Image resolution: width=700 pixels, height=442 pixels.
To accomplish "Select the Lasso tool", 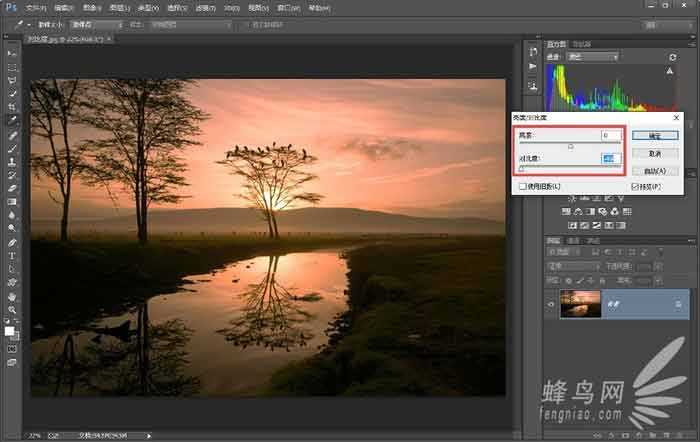I will point(12,79).
